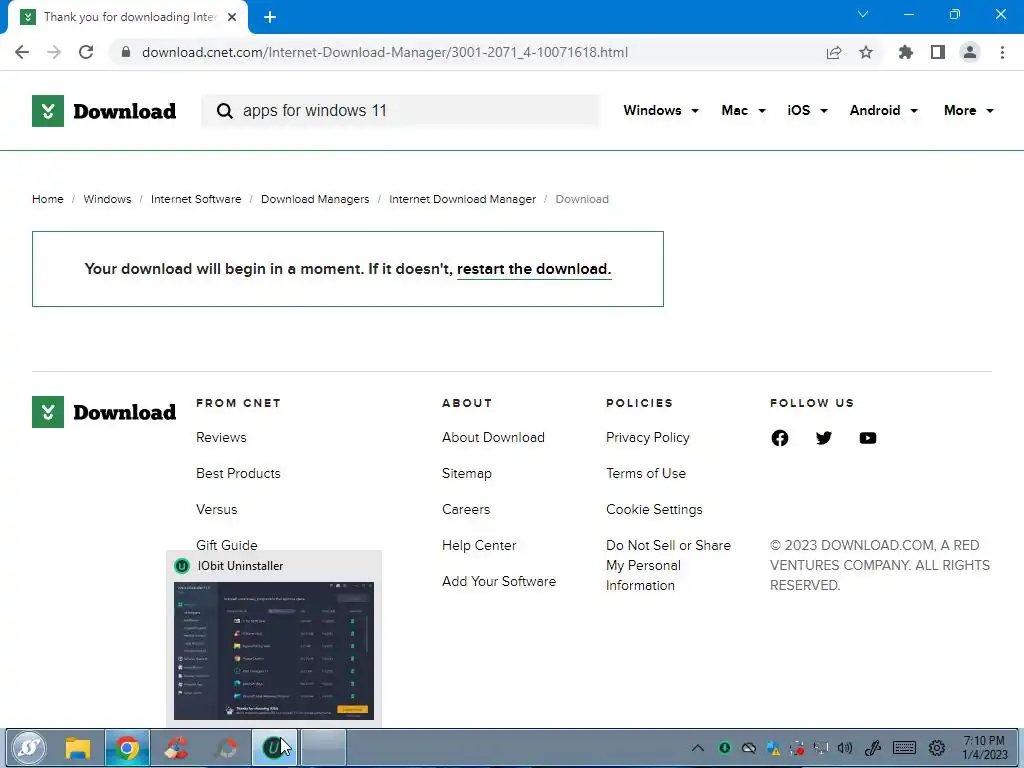Image resolution: width=1024 pixels, height=768 pixels.
Task: Go to Home breadcrumb
Action: tap(48, 199)
